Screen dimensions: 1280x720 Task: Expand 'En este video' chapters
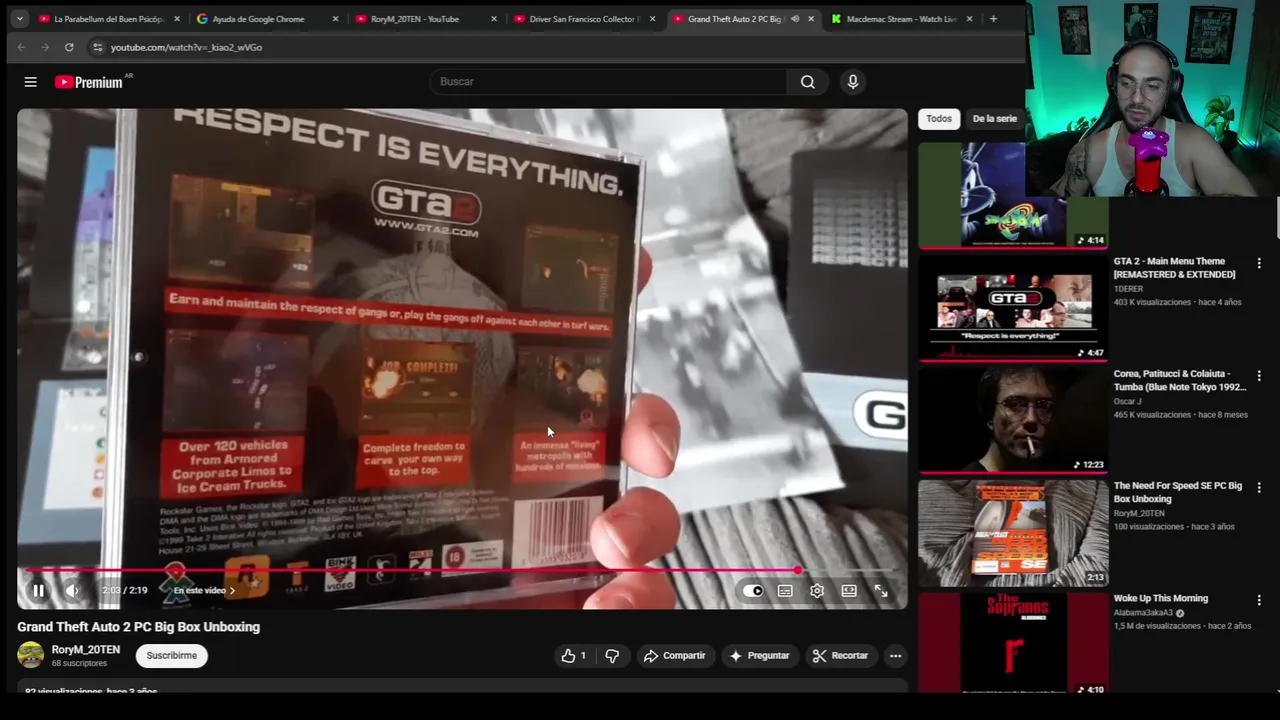click(x=204, y=591)
